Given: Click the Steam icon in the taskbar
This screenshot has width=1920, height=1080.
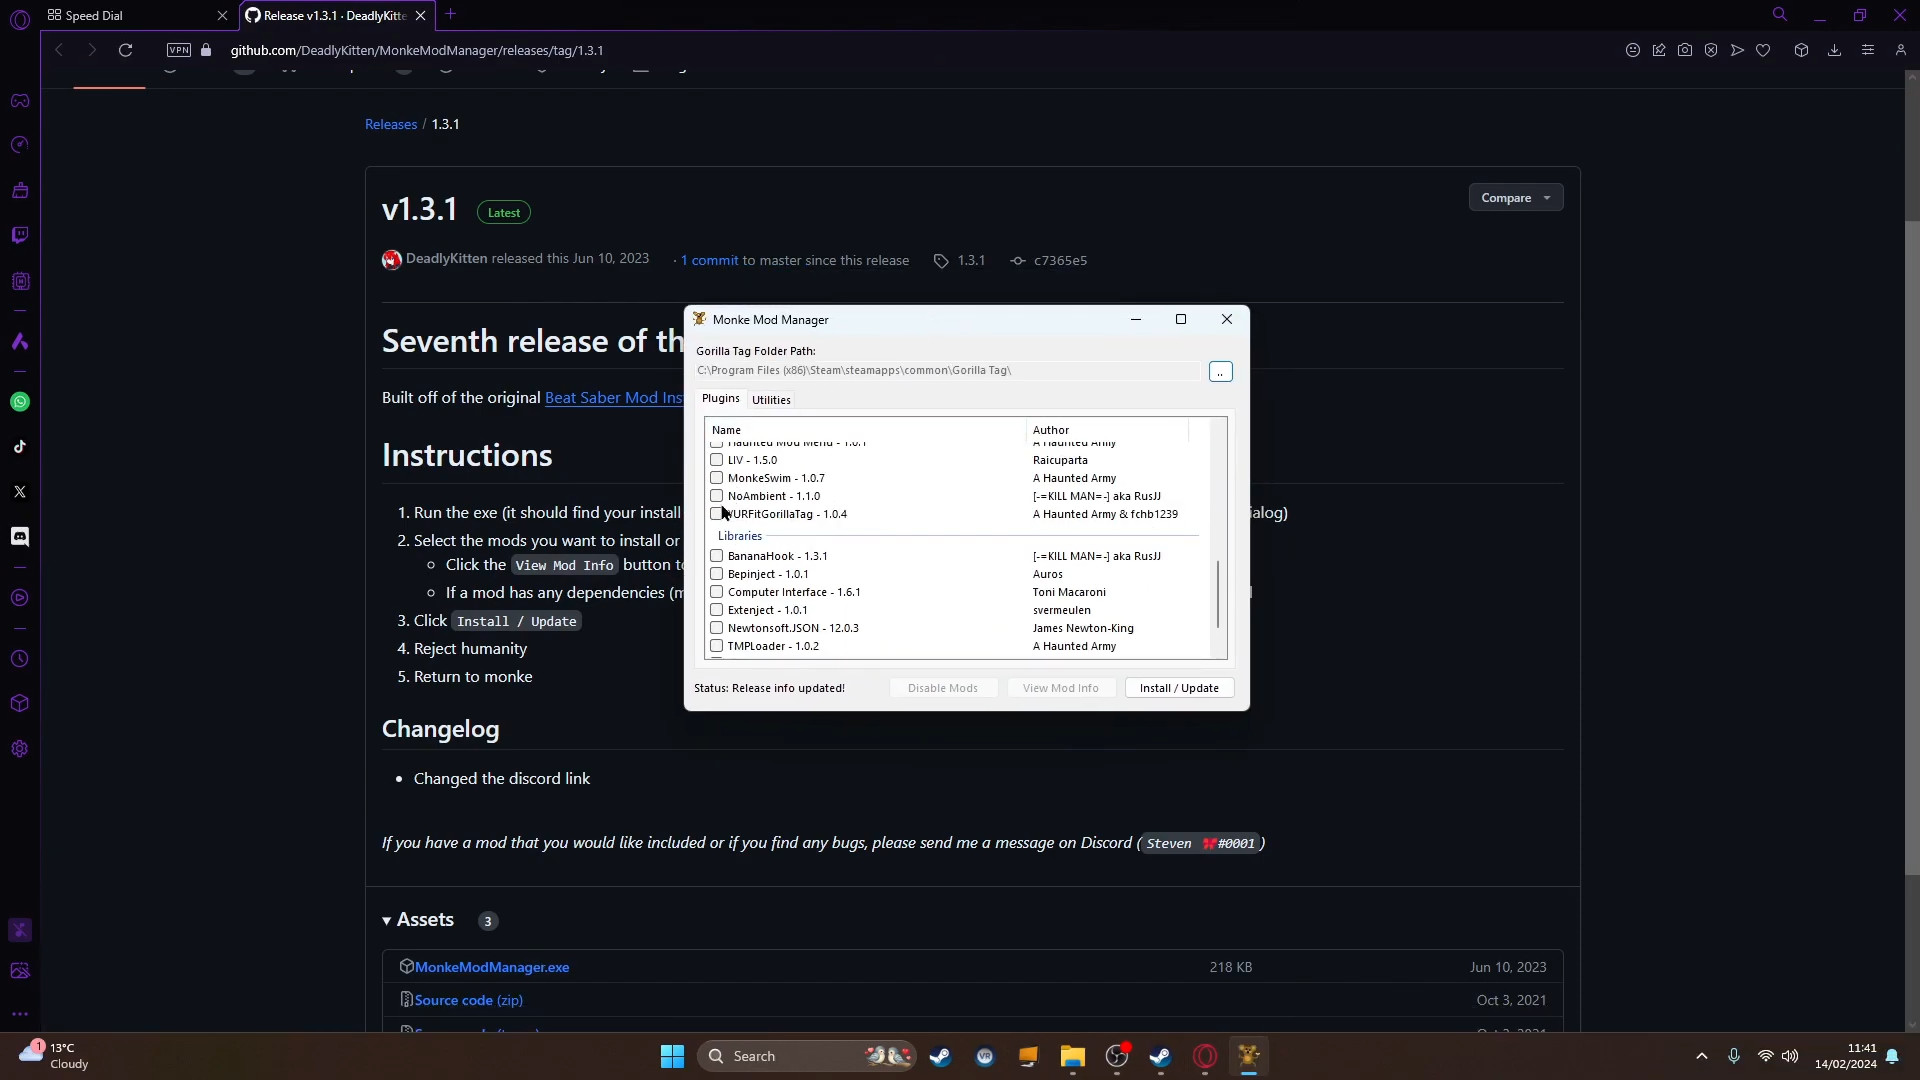Looking at the screenshot, I should [x=940, y=1056].
